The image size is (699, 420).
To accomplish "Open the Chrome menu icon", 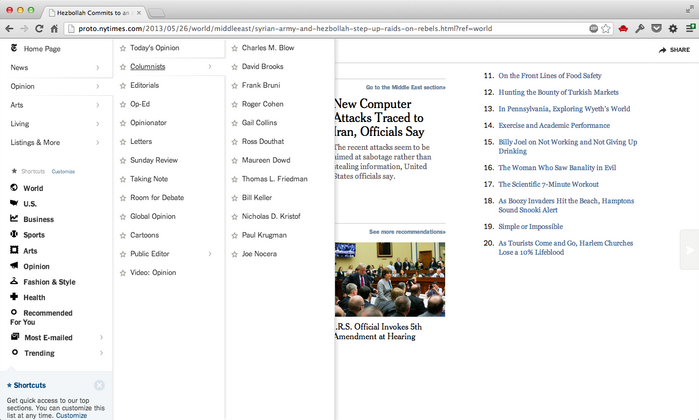I will click(x=690, y=29).
